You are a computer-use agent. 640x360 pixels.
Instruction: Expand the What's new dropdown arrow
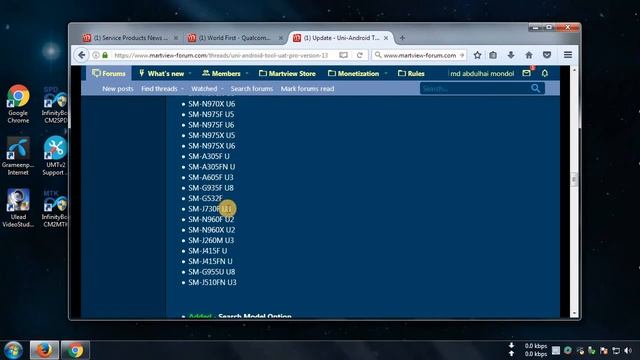190,74
